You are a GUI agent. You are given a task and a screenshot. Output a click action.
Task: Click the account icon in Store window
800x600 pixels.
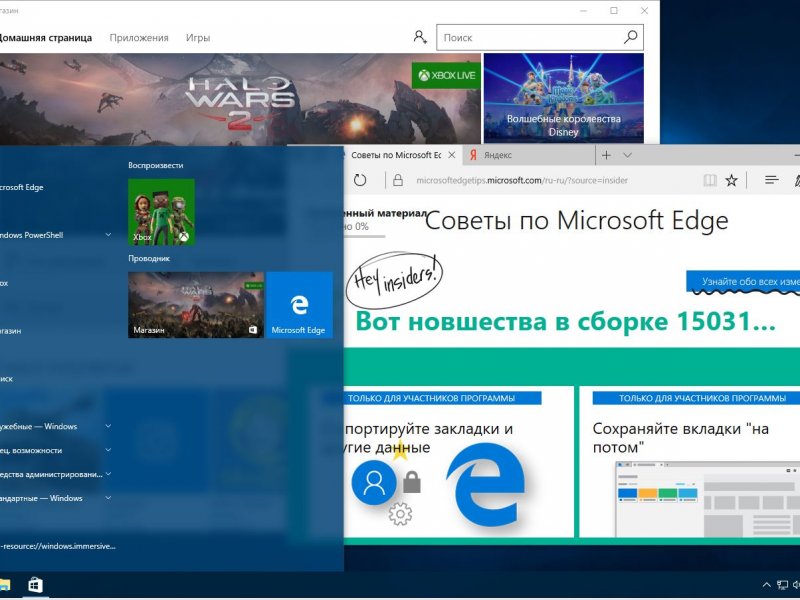[420, 37]
